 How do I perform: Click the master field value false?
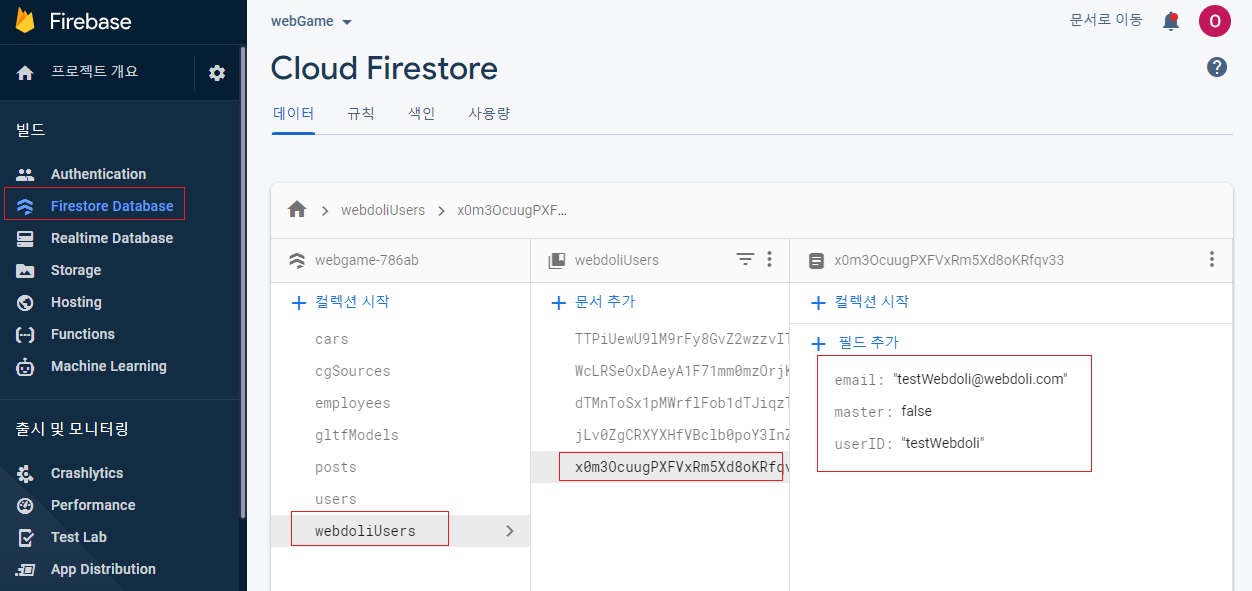(x=917, y=411)
